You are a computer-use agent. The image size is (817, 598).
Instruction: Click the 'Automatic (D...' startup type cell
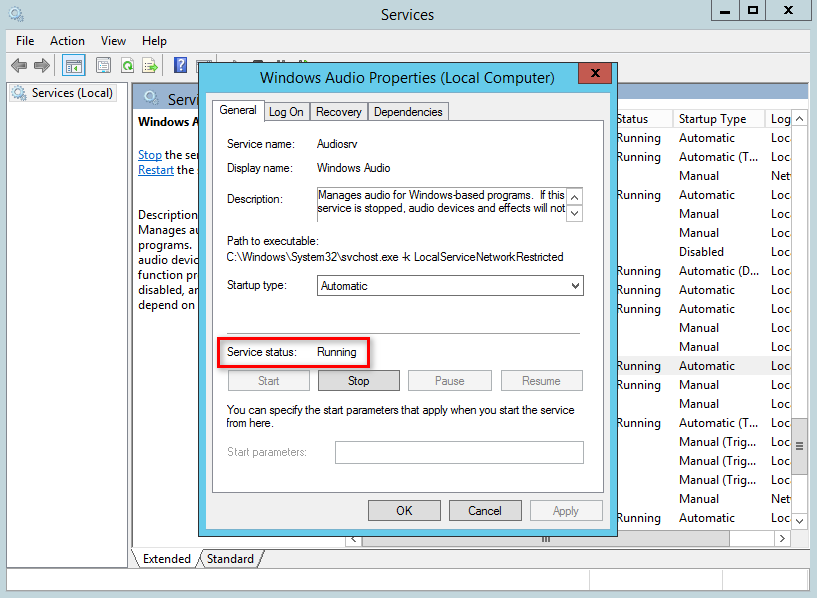pos(719,271)
